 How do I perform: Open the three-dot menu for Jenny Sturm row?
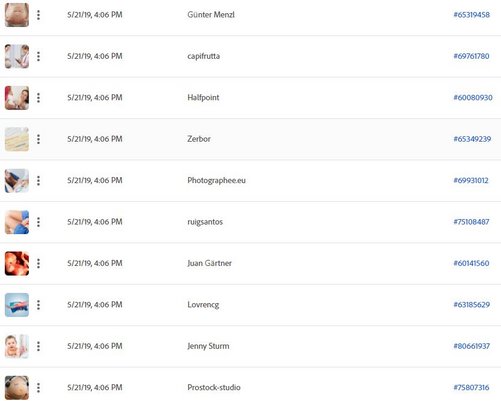tap(39, 346)
